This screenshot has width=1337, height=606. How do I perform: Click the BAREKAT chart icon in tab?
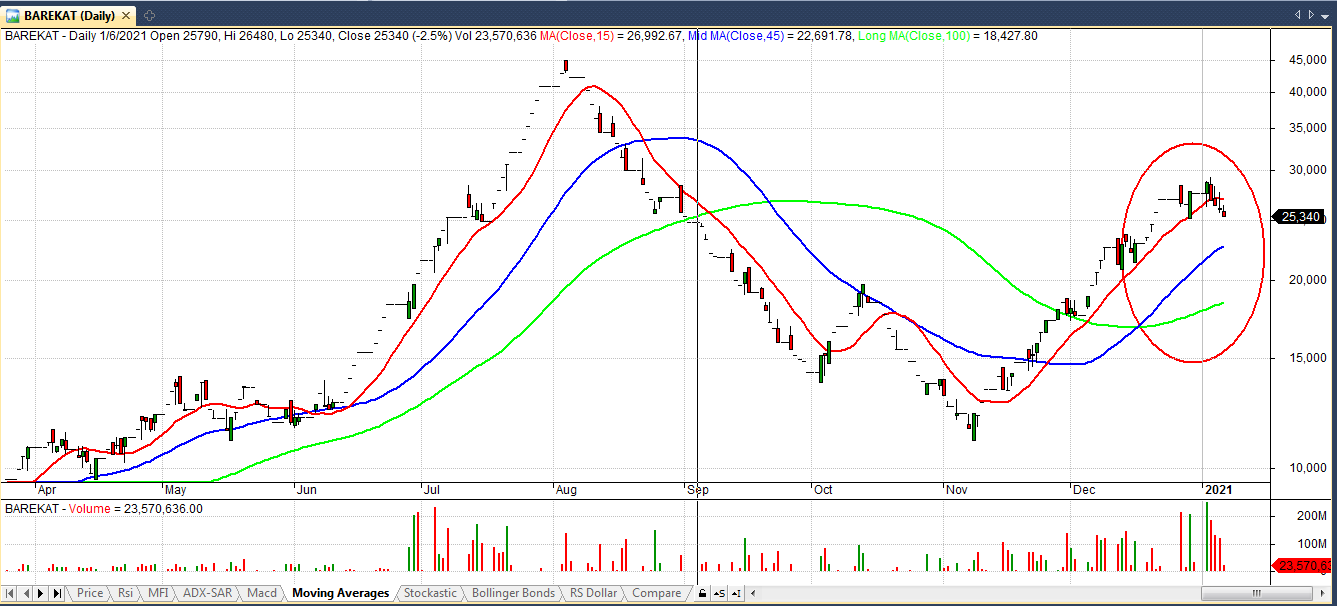[x=13, y=15]
